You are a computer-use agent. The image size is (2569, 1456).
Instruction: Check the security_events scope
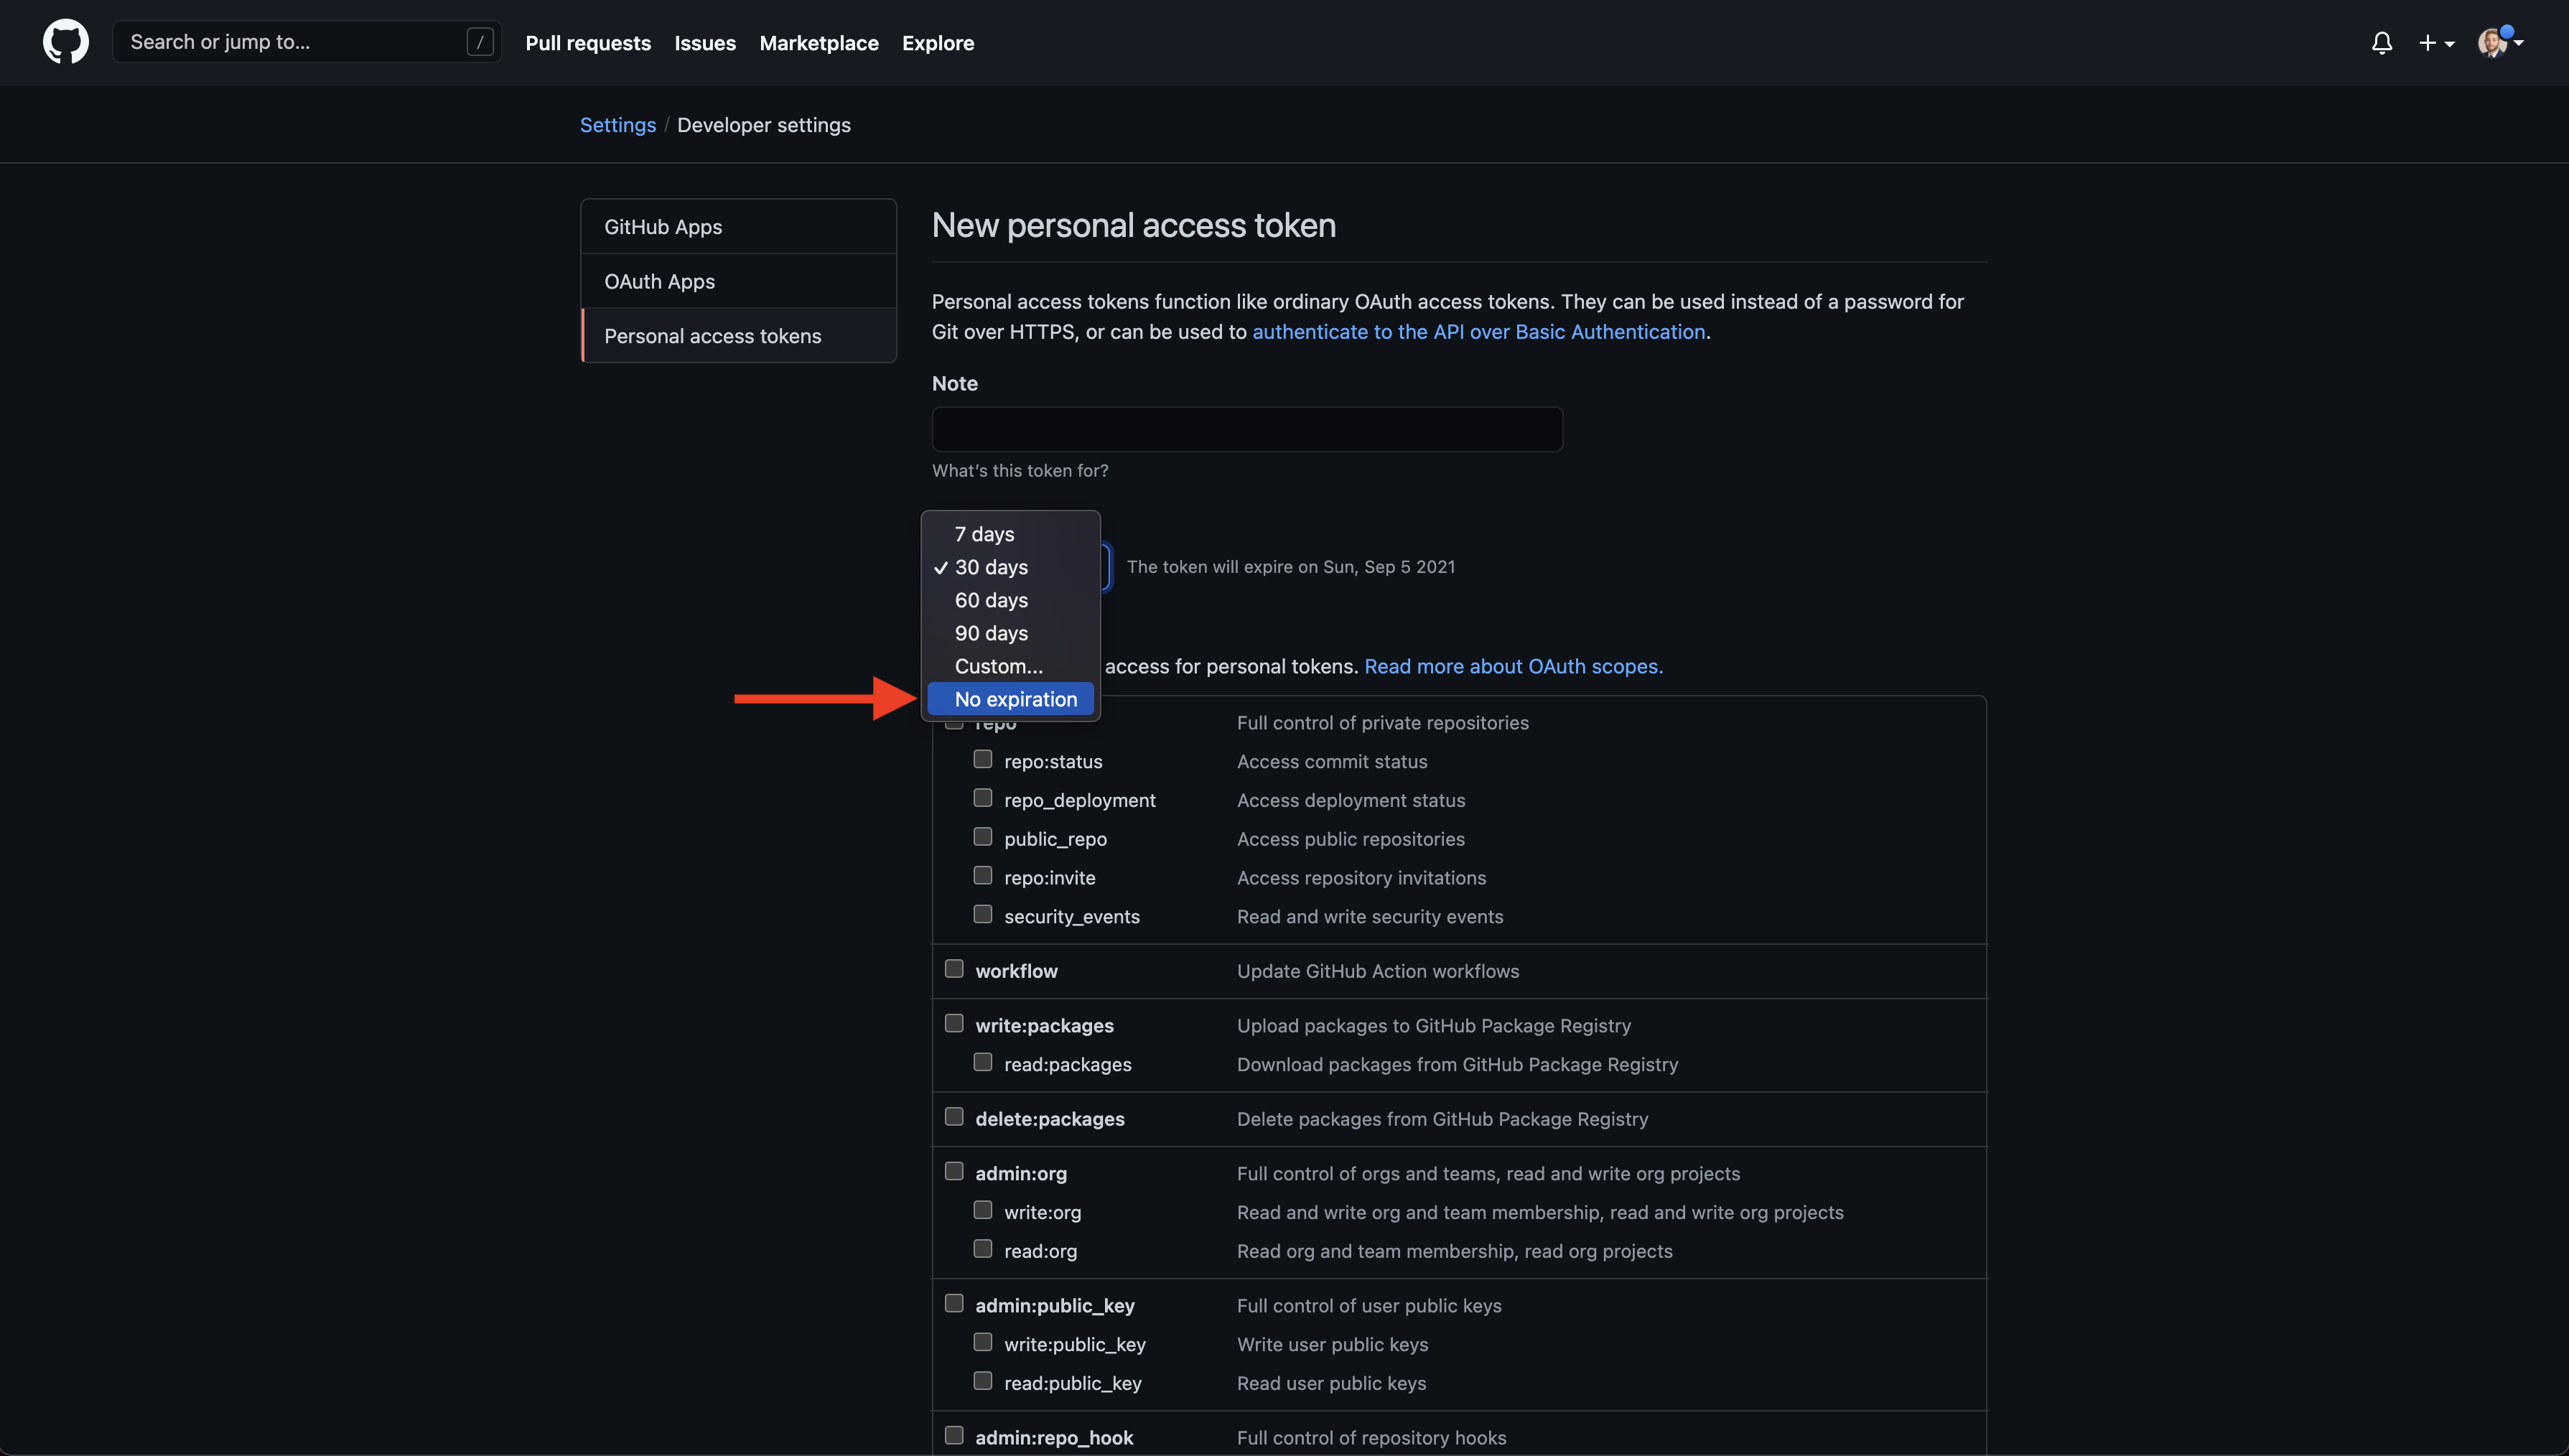(983, 915)
